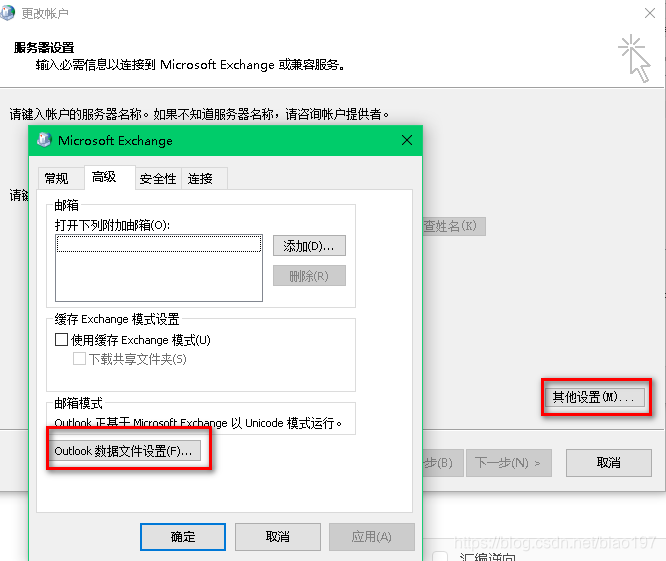This screenshot has width=666, height=561.
Task: Click the 上一步(B) button in 更改帐户 window
Action: 443,462
